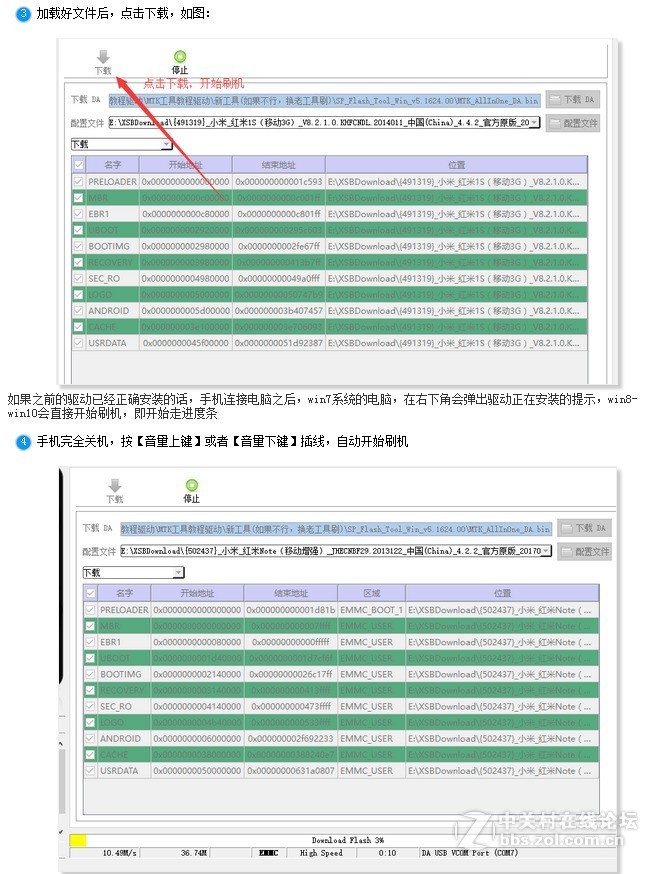Open the 配置文件 path dropdown showing 红米1S

tap(535, 122)
